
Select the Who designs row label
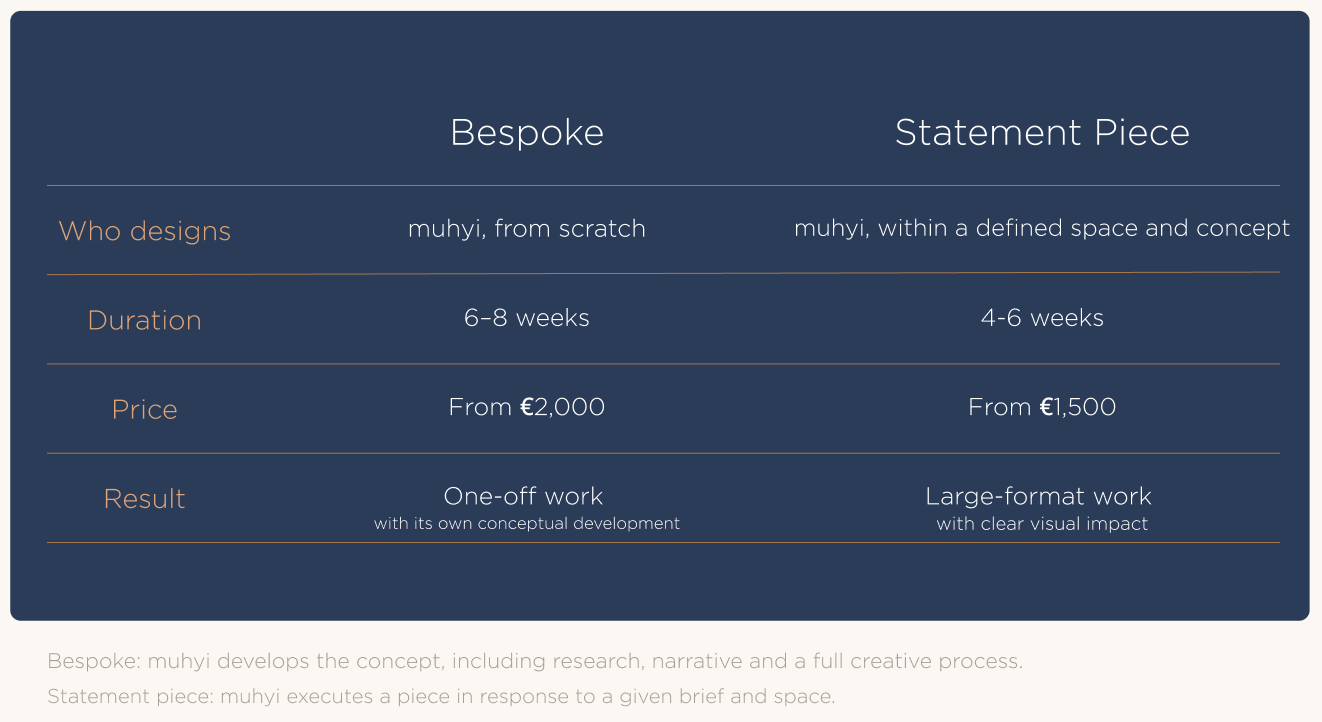[145, 231]
